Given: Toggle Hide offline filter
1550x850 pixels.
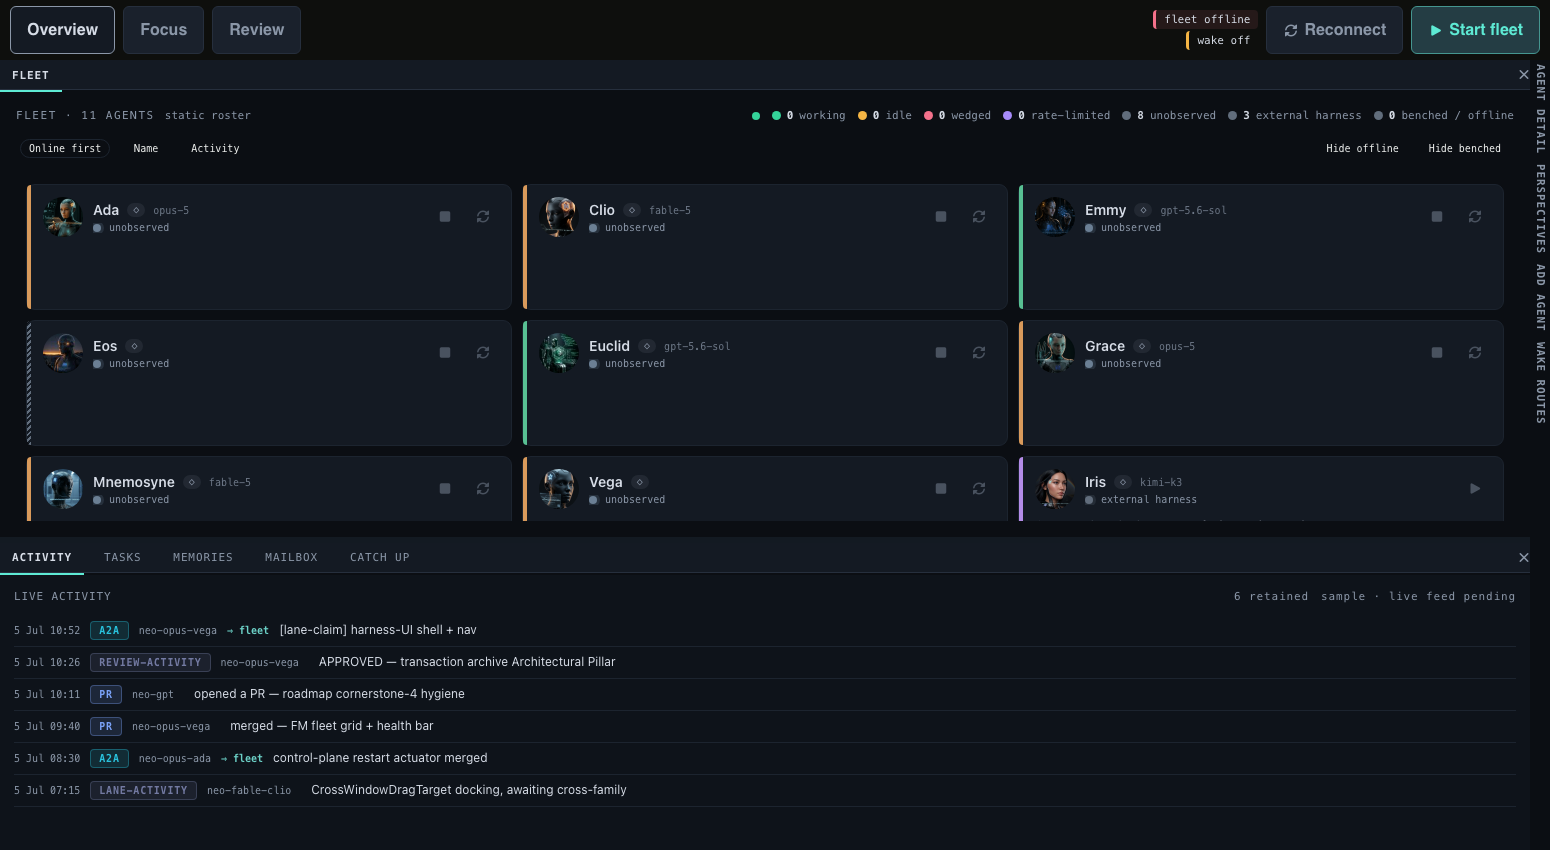Looking at the screenshot, I should [1362, 148].
